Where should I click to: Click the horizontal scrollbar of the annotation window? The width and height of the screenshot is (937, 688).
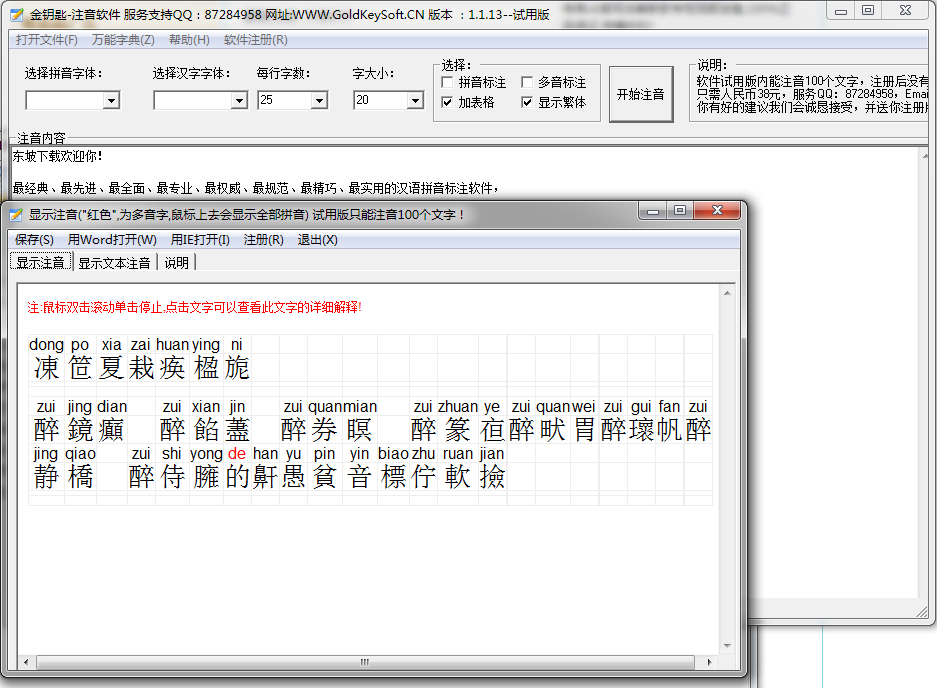[x=364, y=662]
